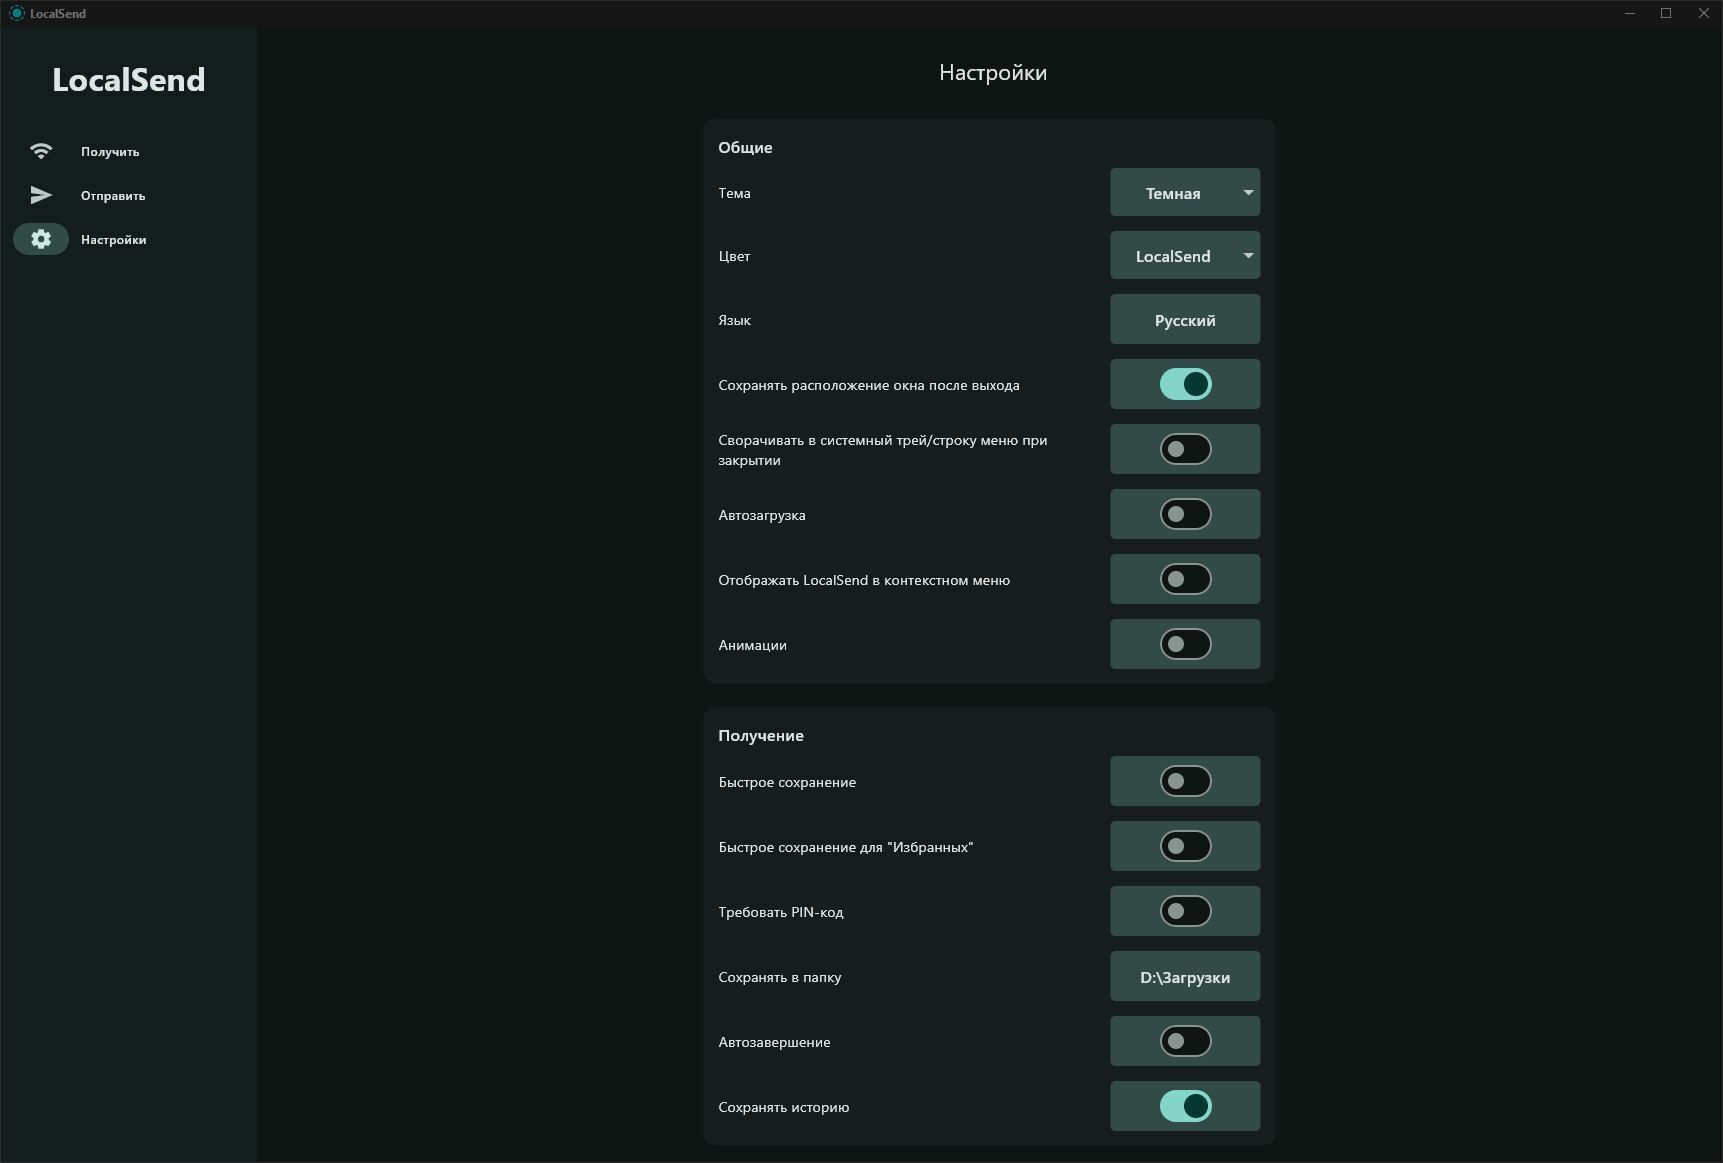Click the LocalSend logo in title bar

click(16, 13)
